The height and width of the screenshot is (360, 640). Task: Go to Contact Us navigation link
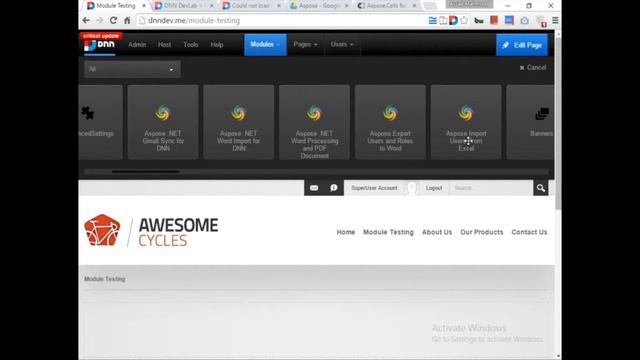click(529, 232)
